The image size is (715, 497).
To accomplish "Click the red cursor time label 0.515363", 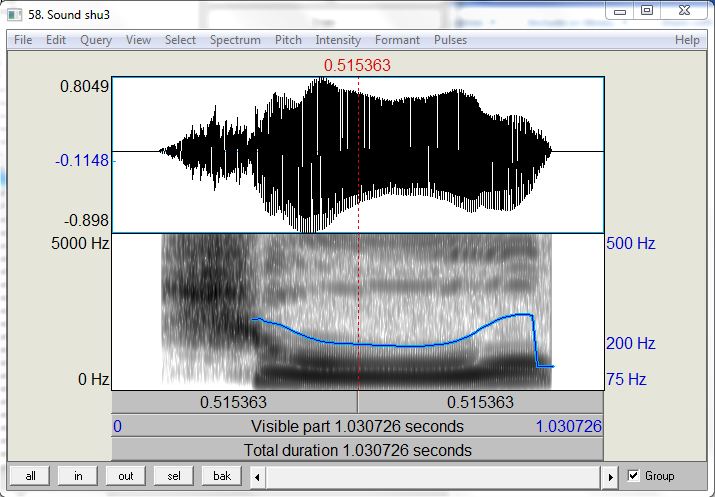I will [x=358, y=65].
